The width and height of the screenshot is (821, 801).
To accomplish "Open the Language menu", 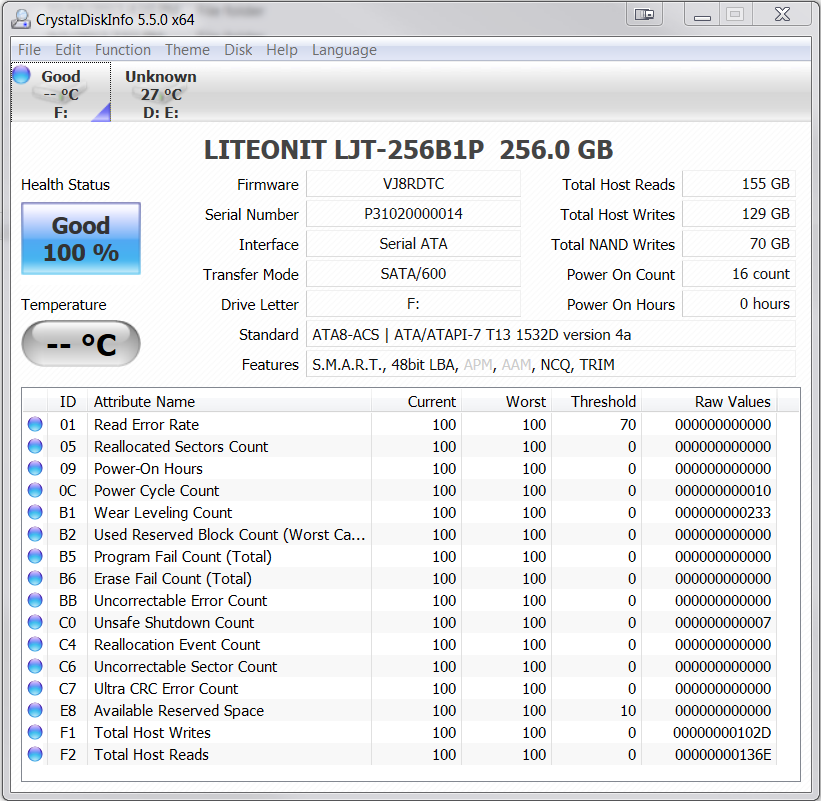I will click(x=344, y=50).
